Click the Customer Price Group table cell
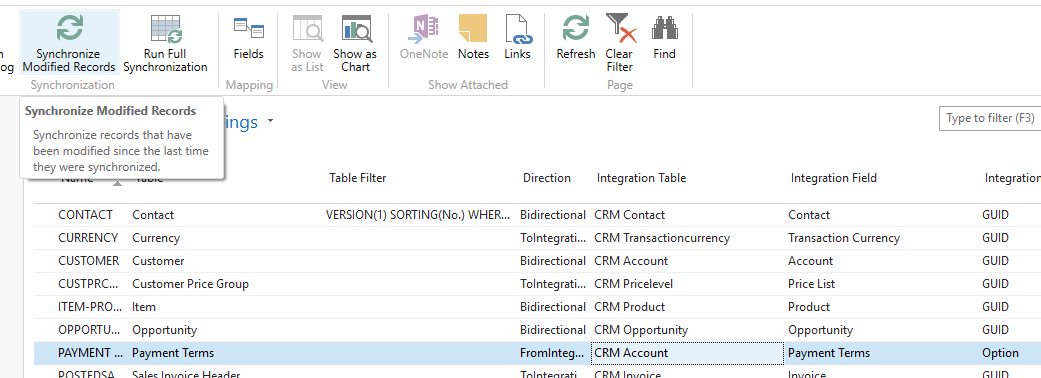1041x378 pixels. [x=191, y=284]
